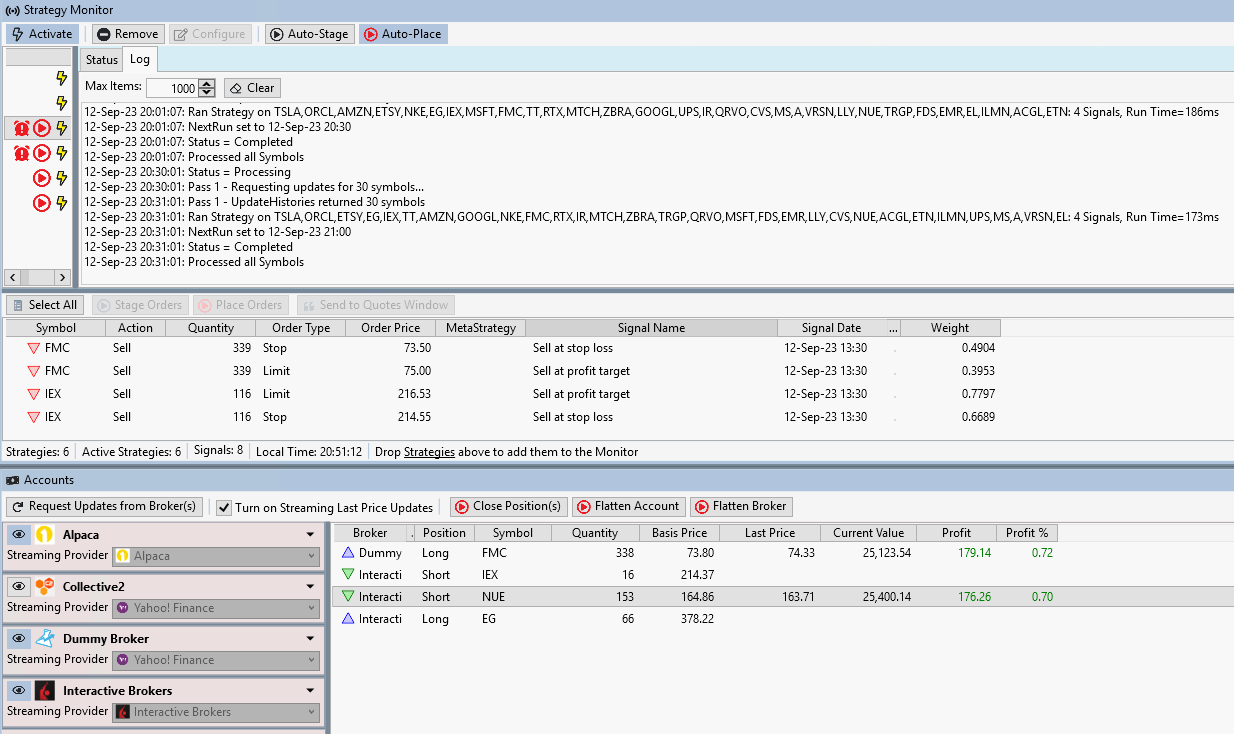Click the Dummy Broker logo icon
The height and width of the screenshot is (734, 1234).
click(44, 639)
